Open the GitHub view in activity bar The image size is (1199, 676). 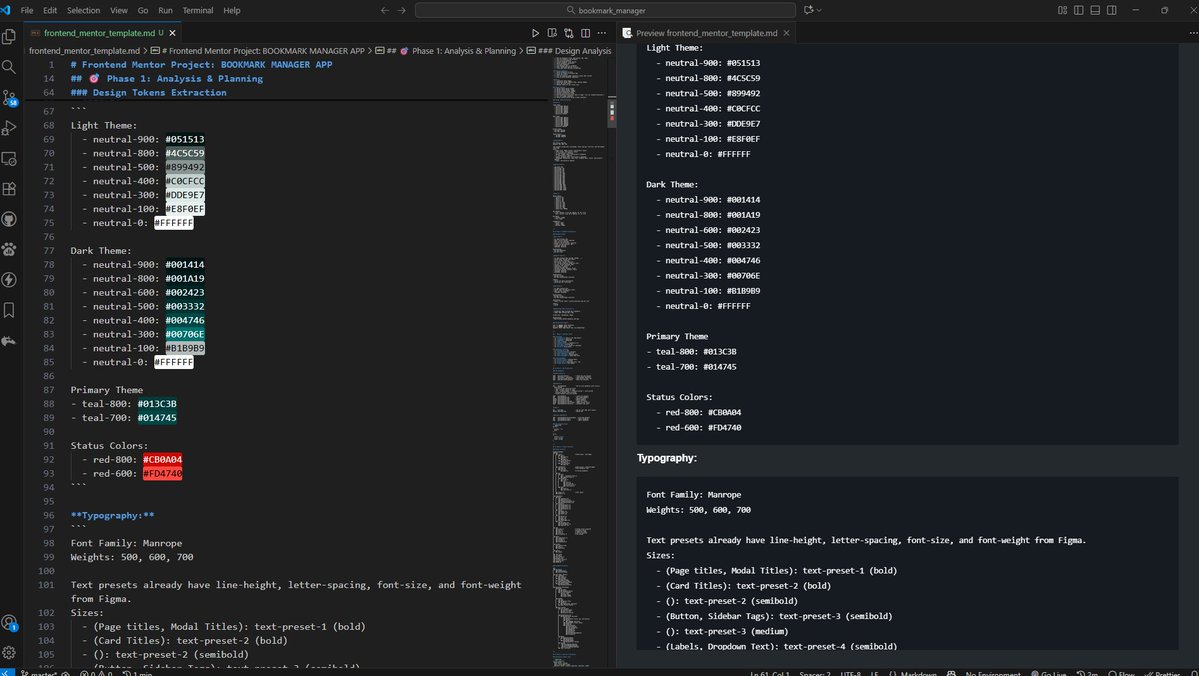click(x=9, y=219)
